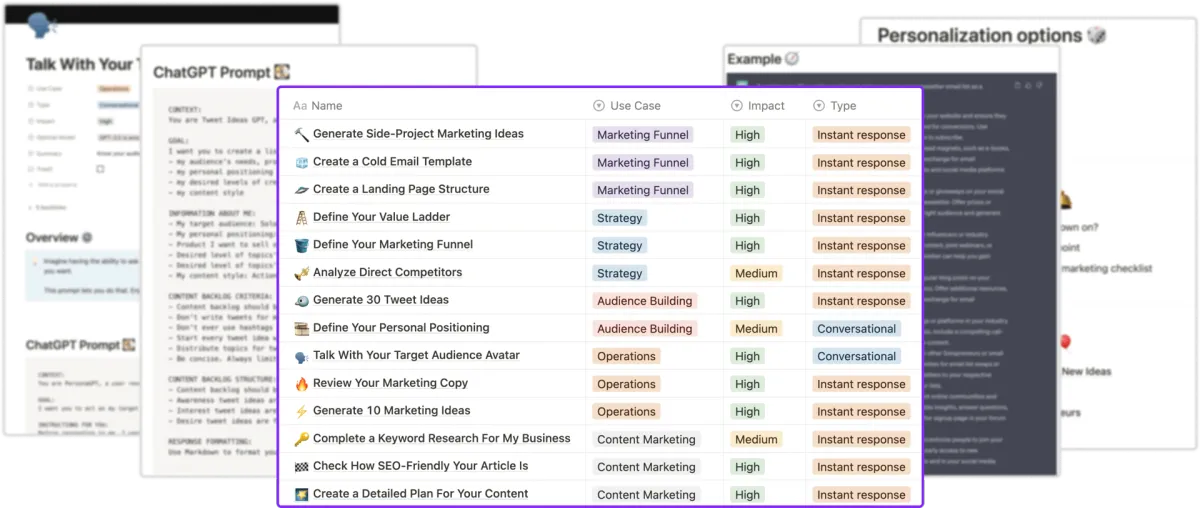This screenshot has width=1200, height=508.
Task: Click the dice icon beside Personalization options
Action: (1097, 35)
